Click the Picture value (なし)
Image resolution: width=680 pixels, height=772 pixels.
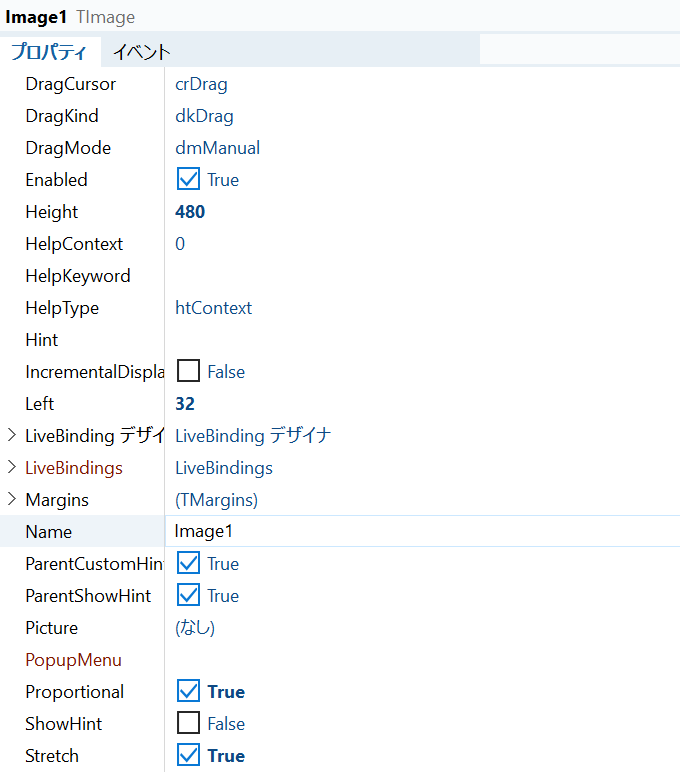click(x=195, y=628)
